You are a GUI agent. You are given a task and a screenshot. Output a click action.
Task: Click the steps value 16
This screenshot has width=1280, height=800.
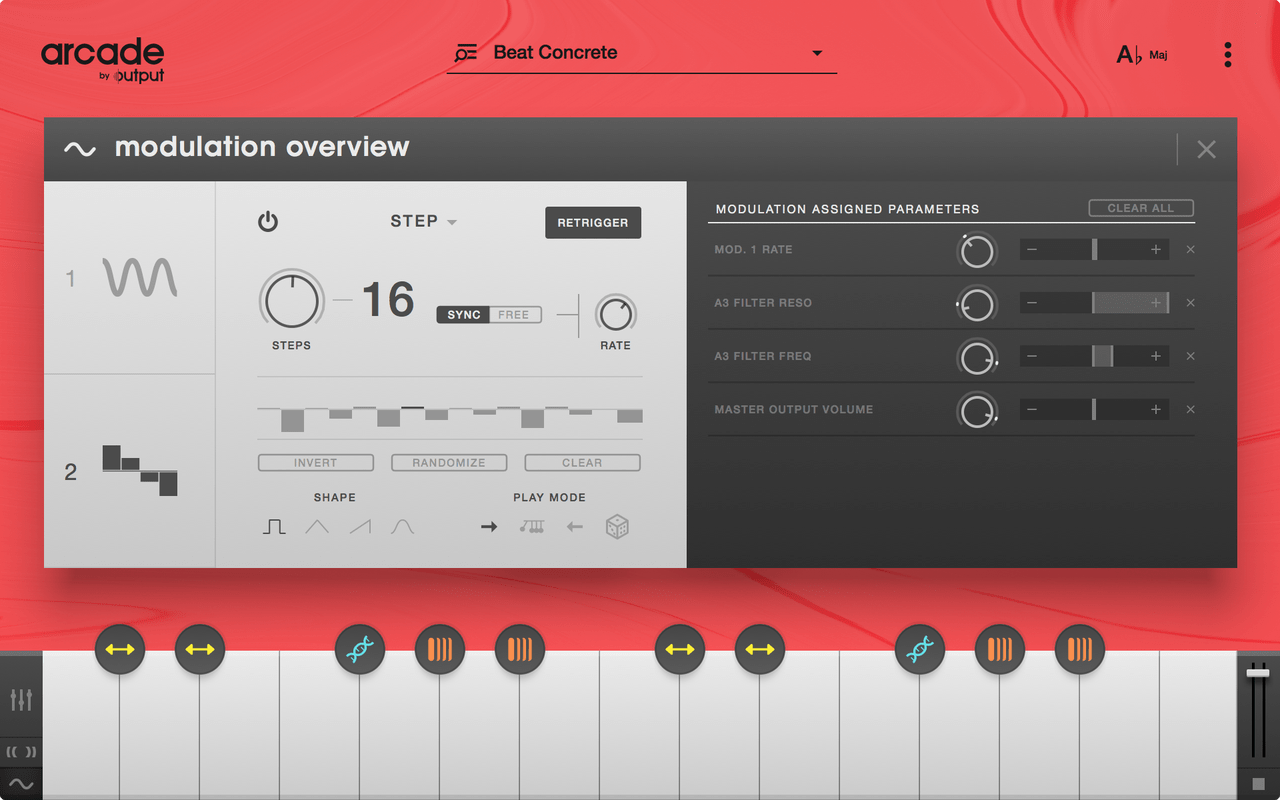[388, 300]
